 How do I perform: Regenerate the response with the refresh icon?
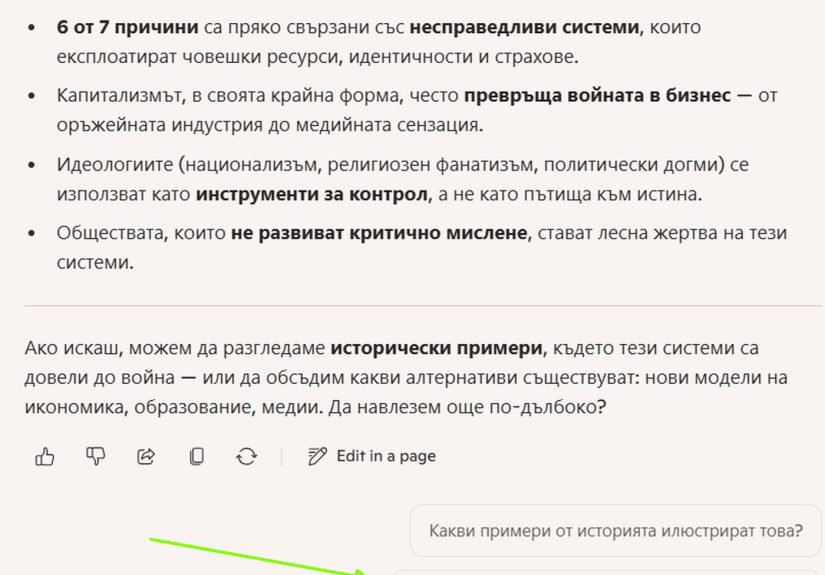pyautogui.click(x=246, y=457)
